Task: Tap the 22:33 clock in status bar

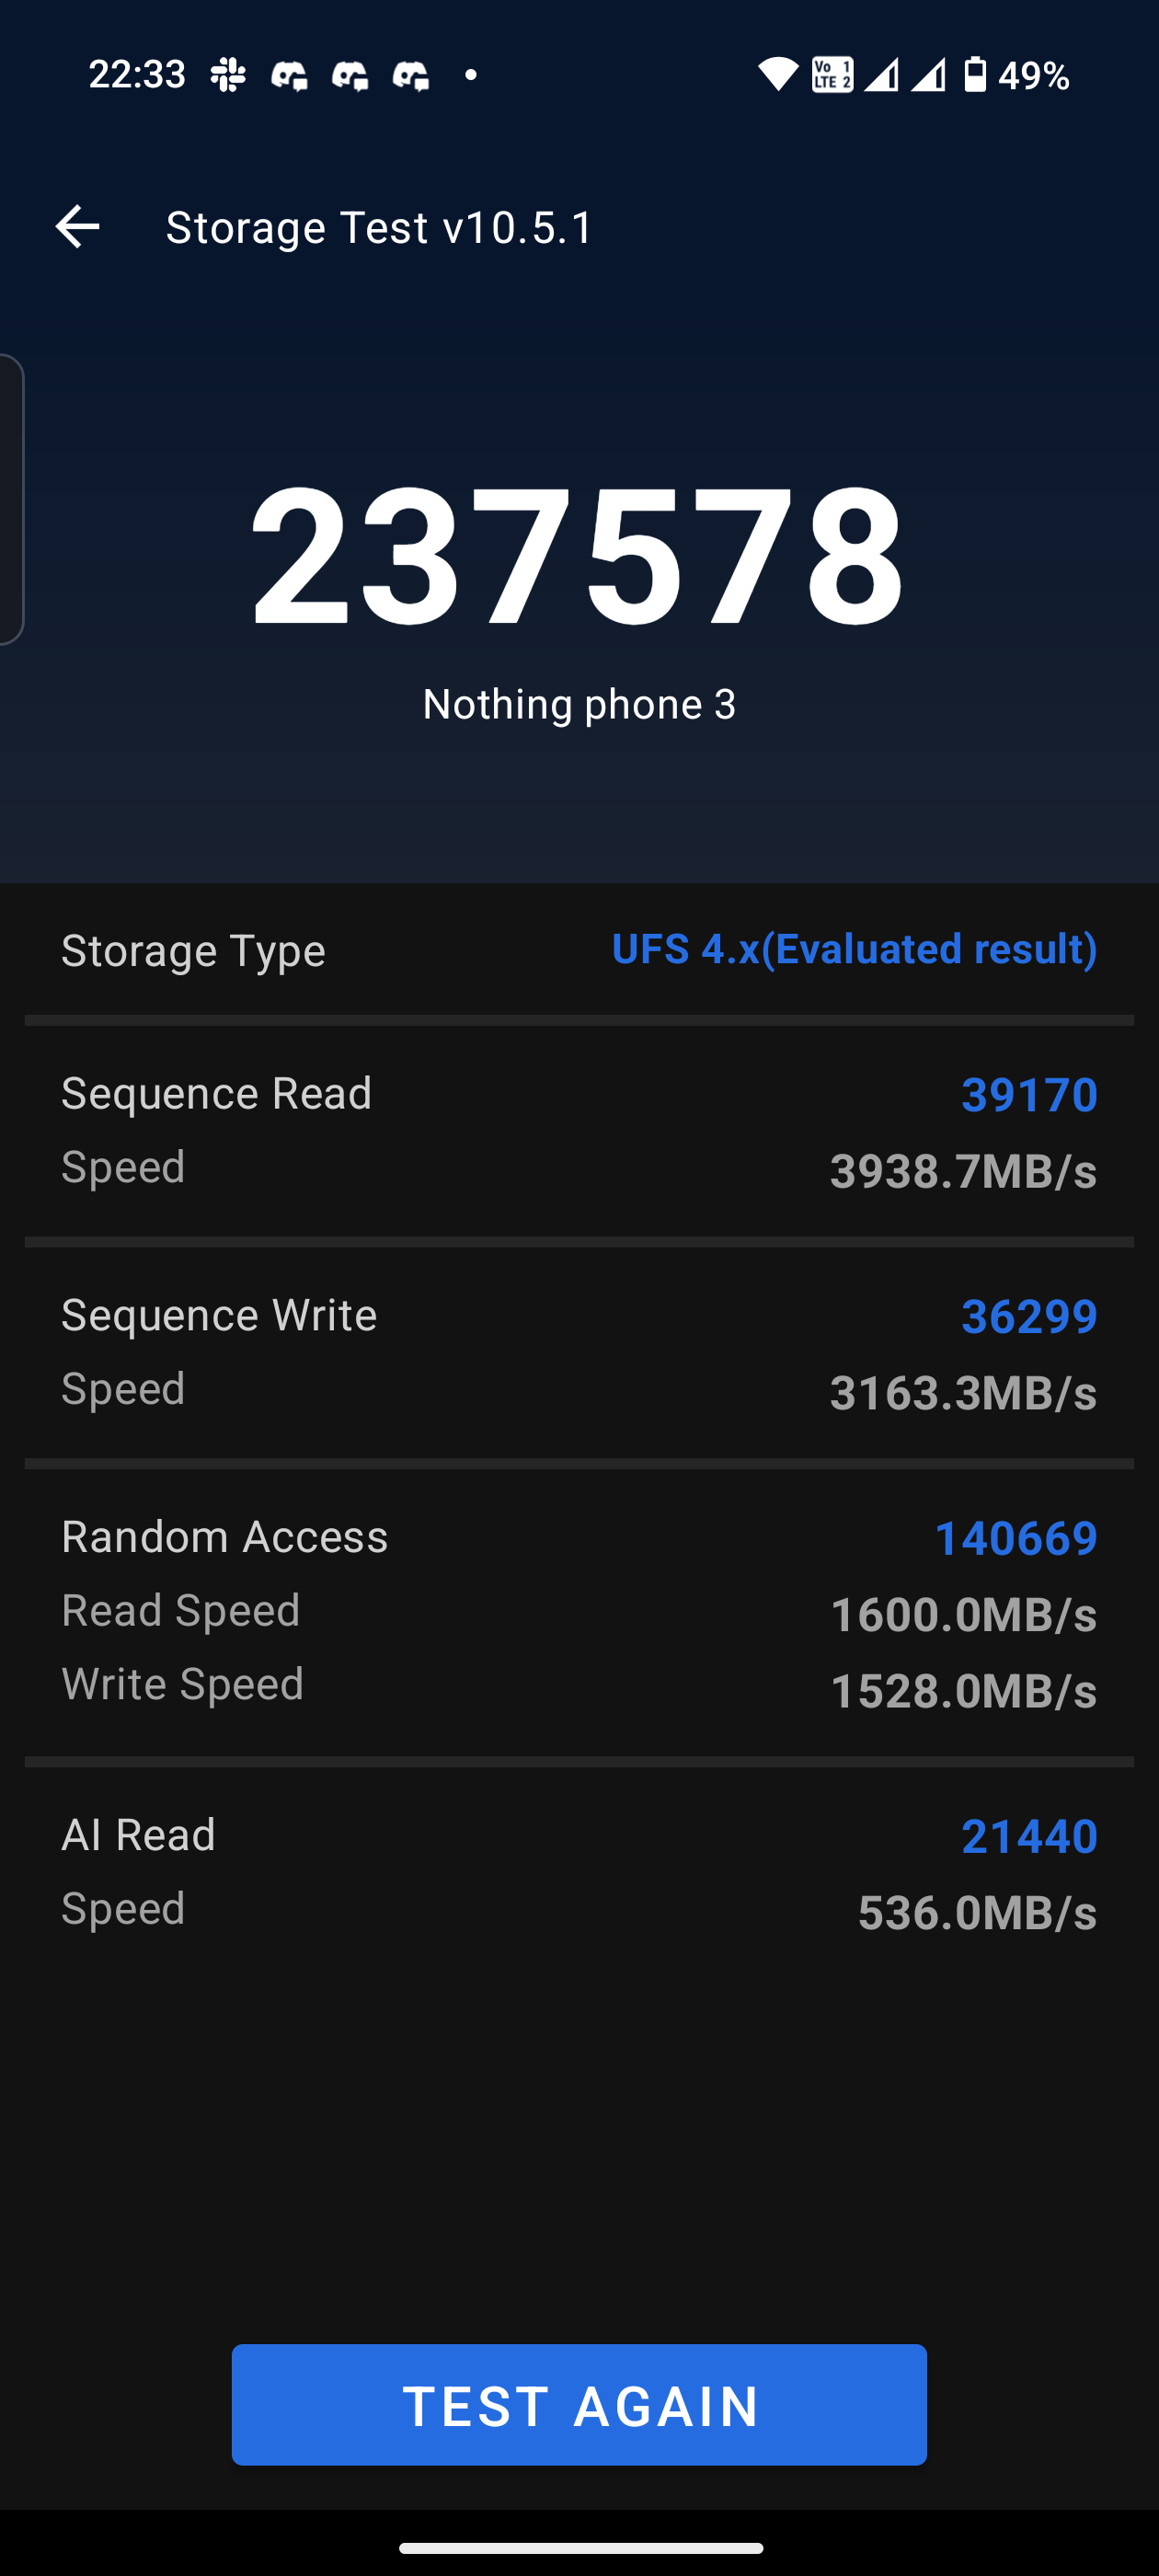Action: click(x=137, y=75)
